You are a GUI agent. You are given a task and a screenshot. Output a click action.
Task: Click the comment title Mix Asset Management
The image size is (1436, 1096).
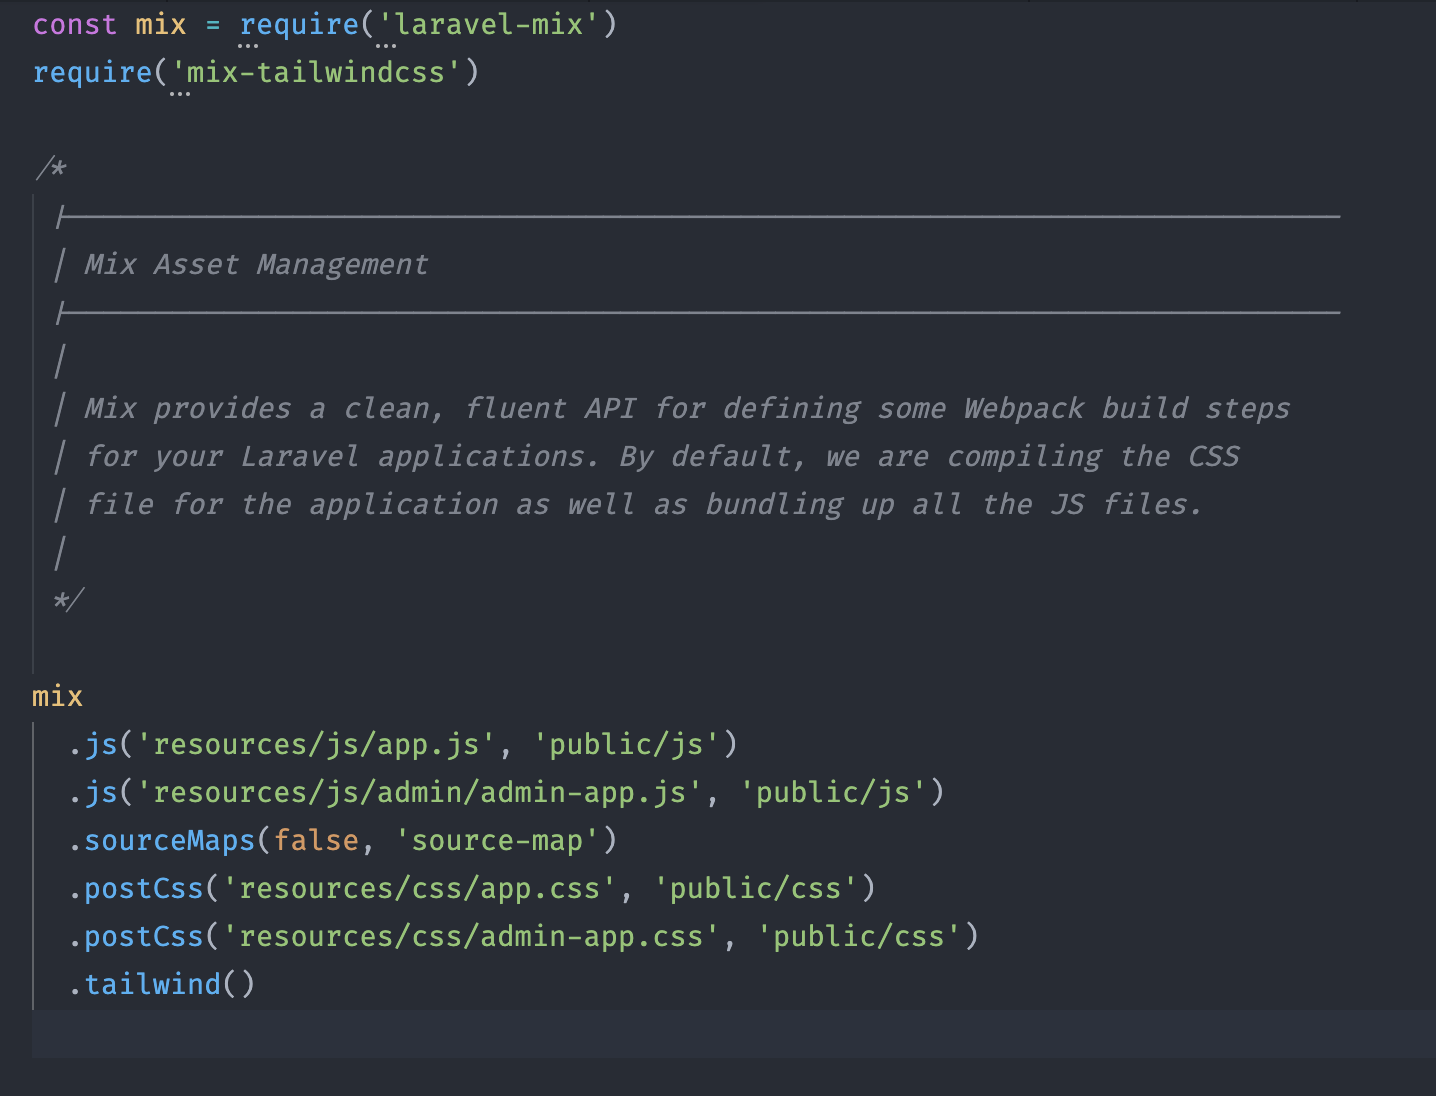tap(256, 264)
